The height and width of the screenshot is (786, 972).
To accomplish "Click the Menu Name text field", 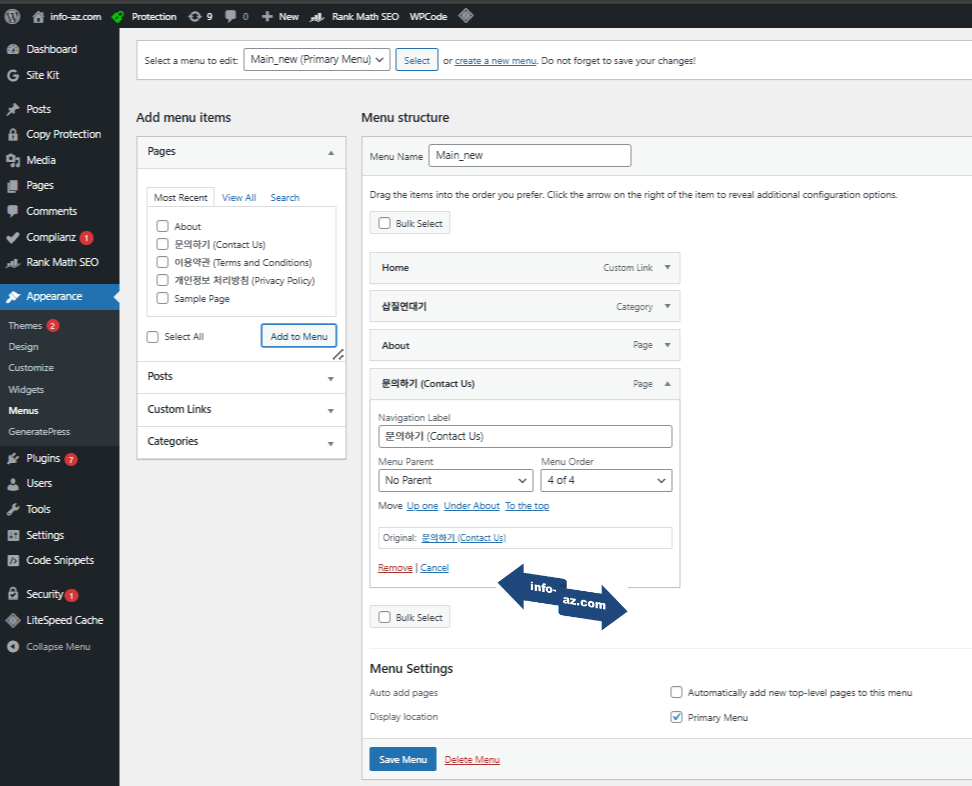I will [x=529, y=156].
